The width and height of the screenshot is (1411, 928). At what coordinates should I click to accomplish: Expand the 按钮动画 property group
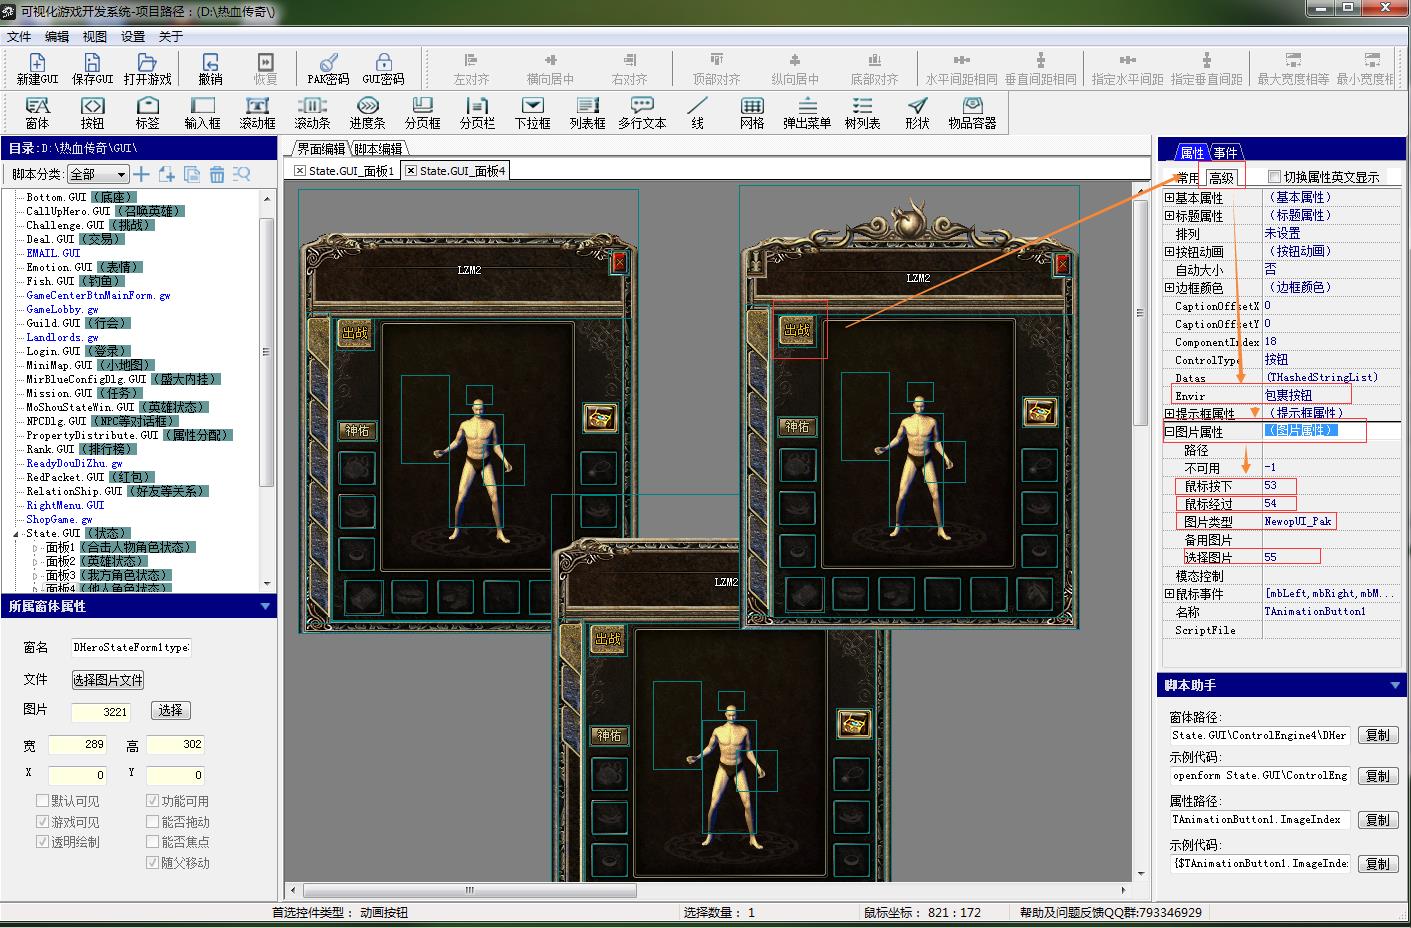point(1169,252)
